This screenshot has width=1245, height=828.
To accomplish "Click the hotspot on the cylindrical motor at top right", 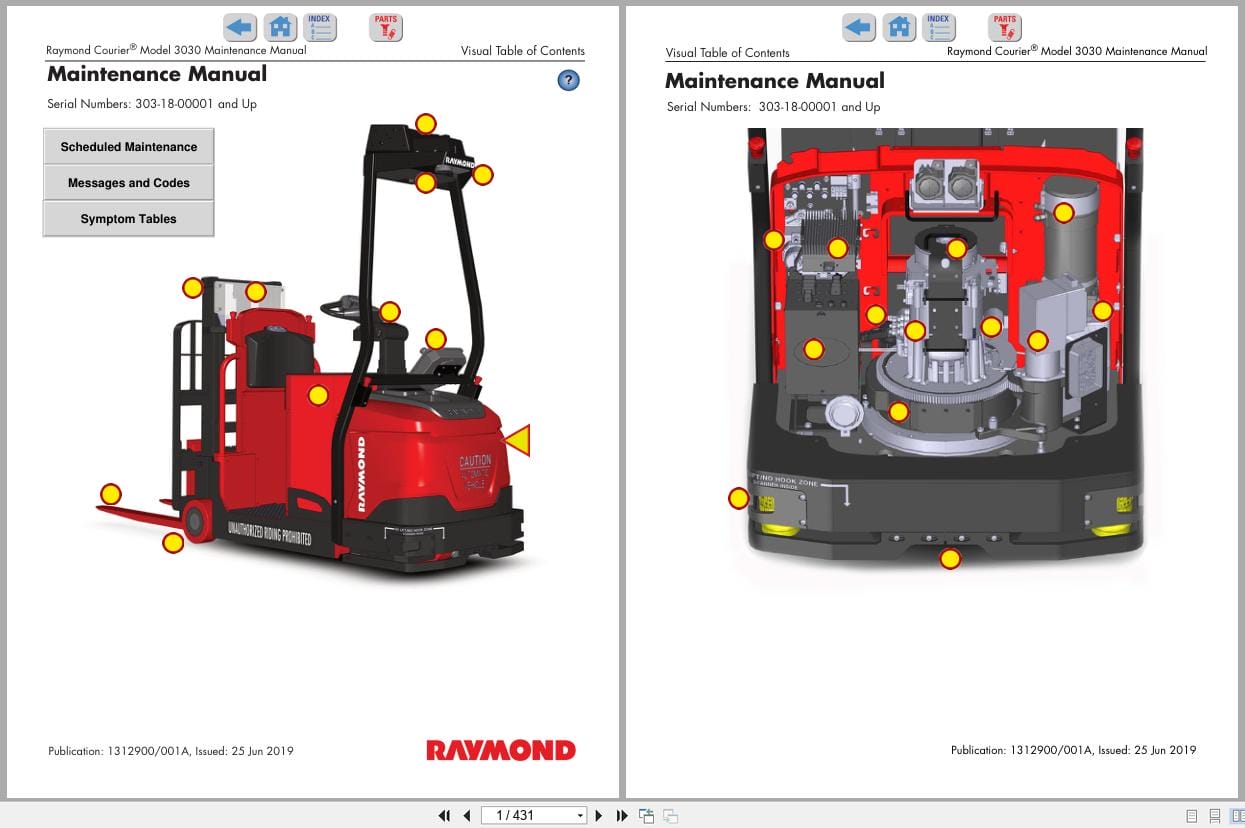I will [x=1064, y=212].
